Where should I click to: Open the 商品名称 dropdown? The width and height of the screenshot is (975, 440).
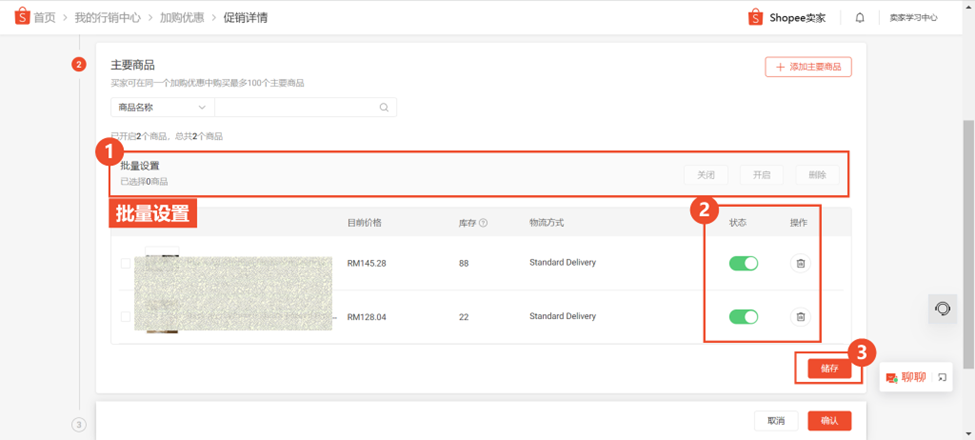162,107
